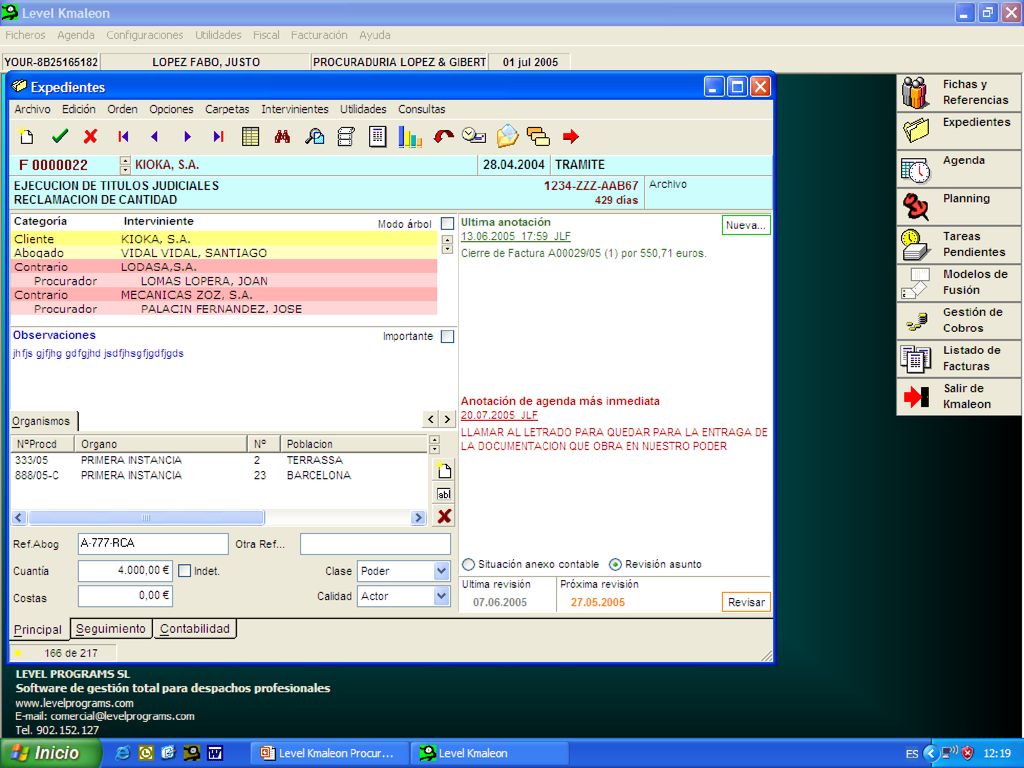
Task: Click the Organismos horizontal scrollbar thumb
Action: pyautogui.click(x=146, y=518)
